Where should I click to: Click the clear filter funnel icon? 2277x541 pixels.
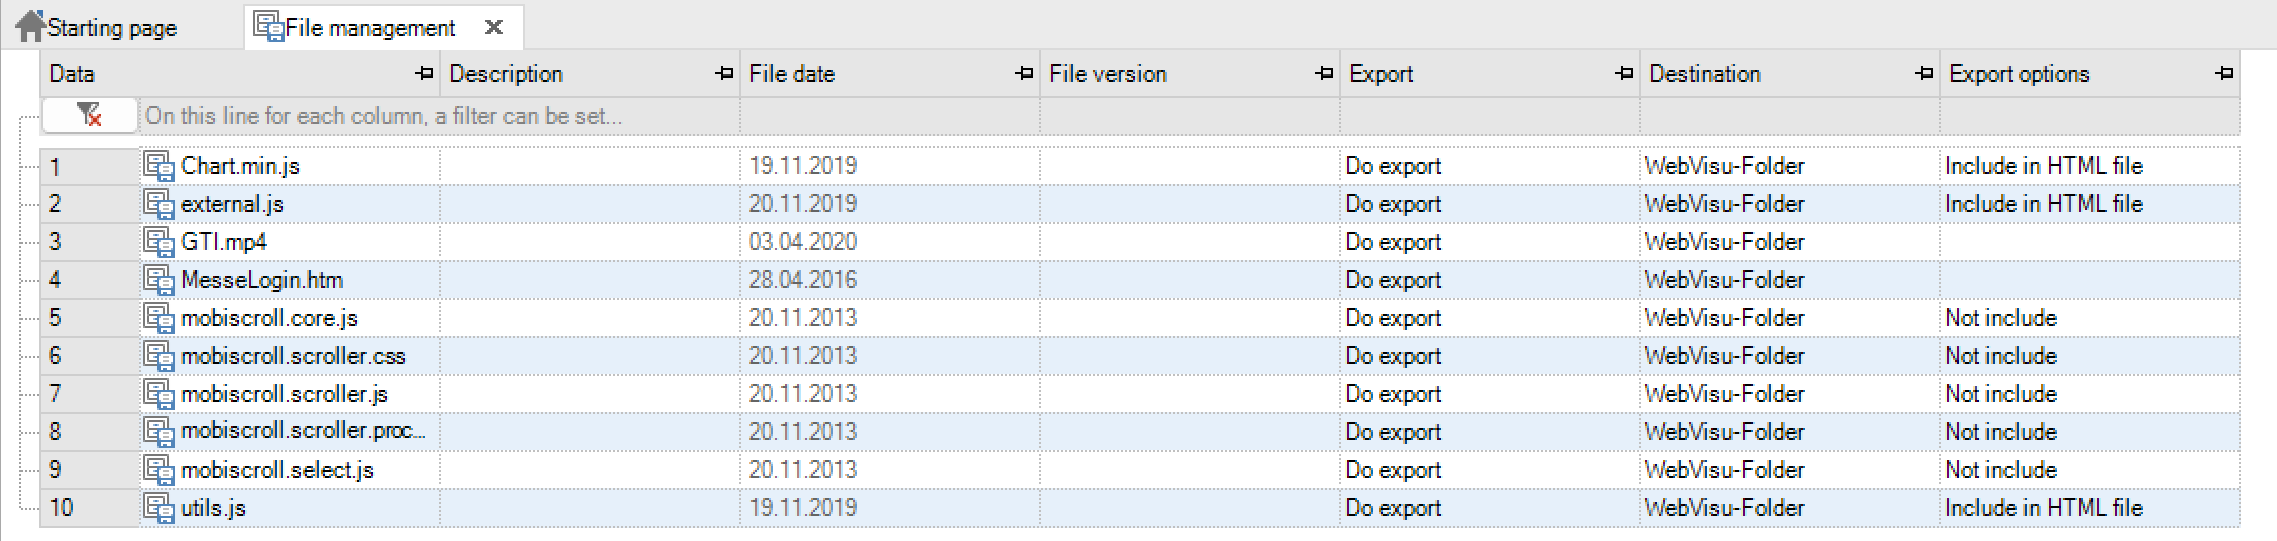(x=89, y=116)
